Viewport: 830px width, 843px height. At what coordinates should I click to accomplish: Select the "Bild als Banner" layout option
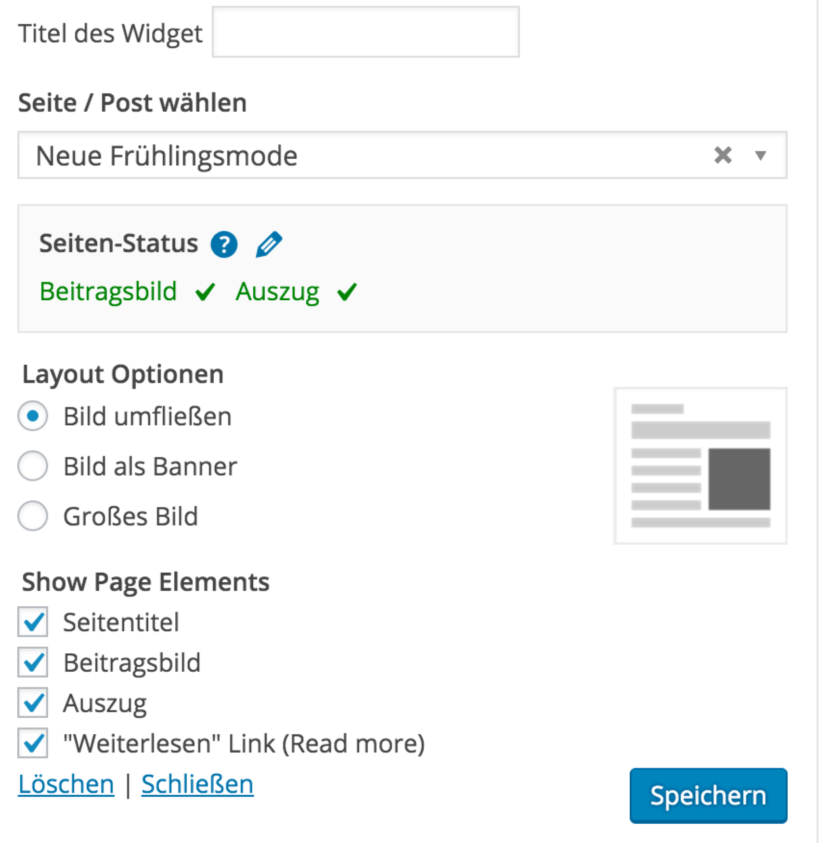point(31,466)
